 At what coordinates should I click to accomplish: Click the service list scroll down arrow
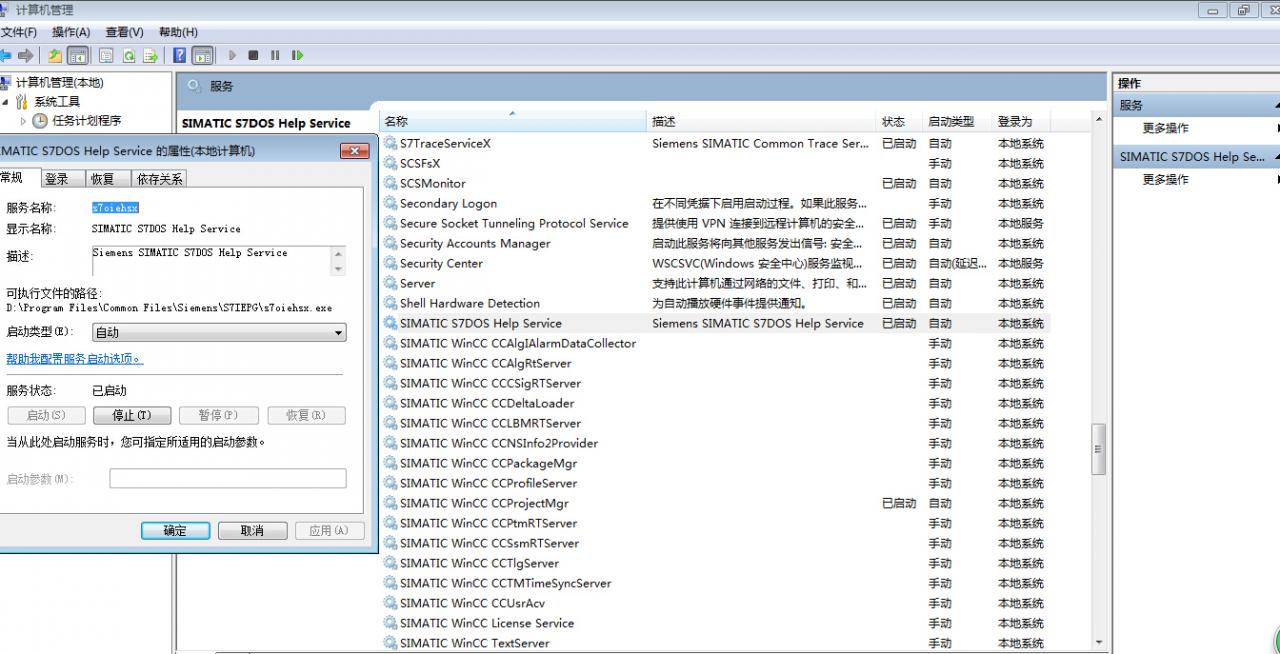coord(1098,643)
